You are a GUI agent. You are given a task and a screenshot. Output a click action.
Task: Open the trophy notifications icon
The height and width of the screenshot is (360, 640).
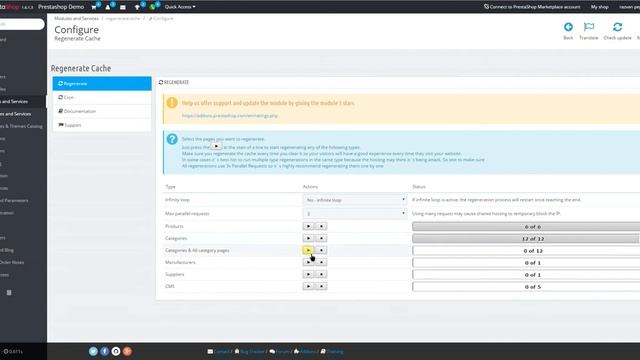pos(138,7)
